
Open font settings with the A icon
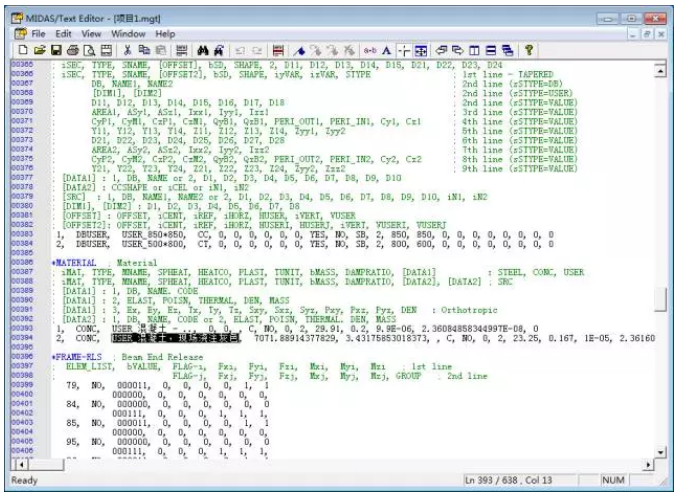386,49
